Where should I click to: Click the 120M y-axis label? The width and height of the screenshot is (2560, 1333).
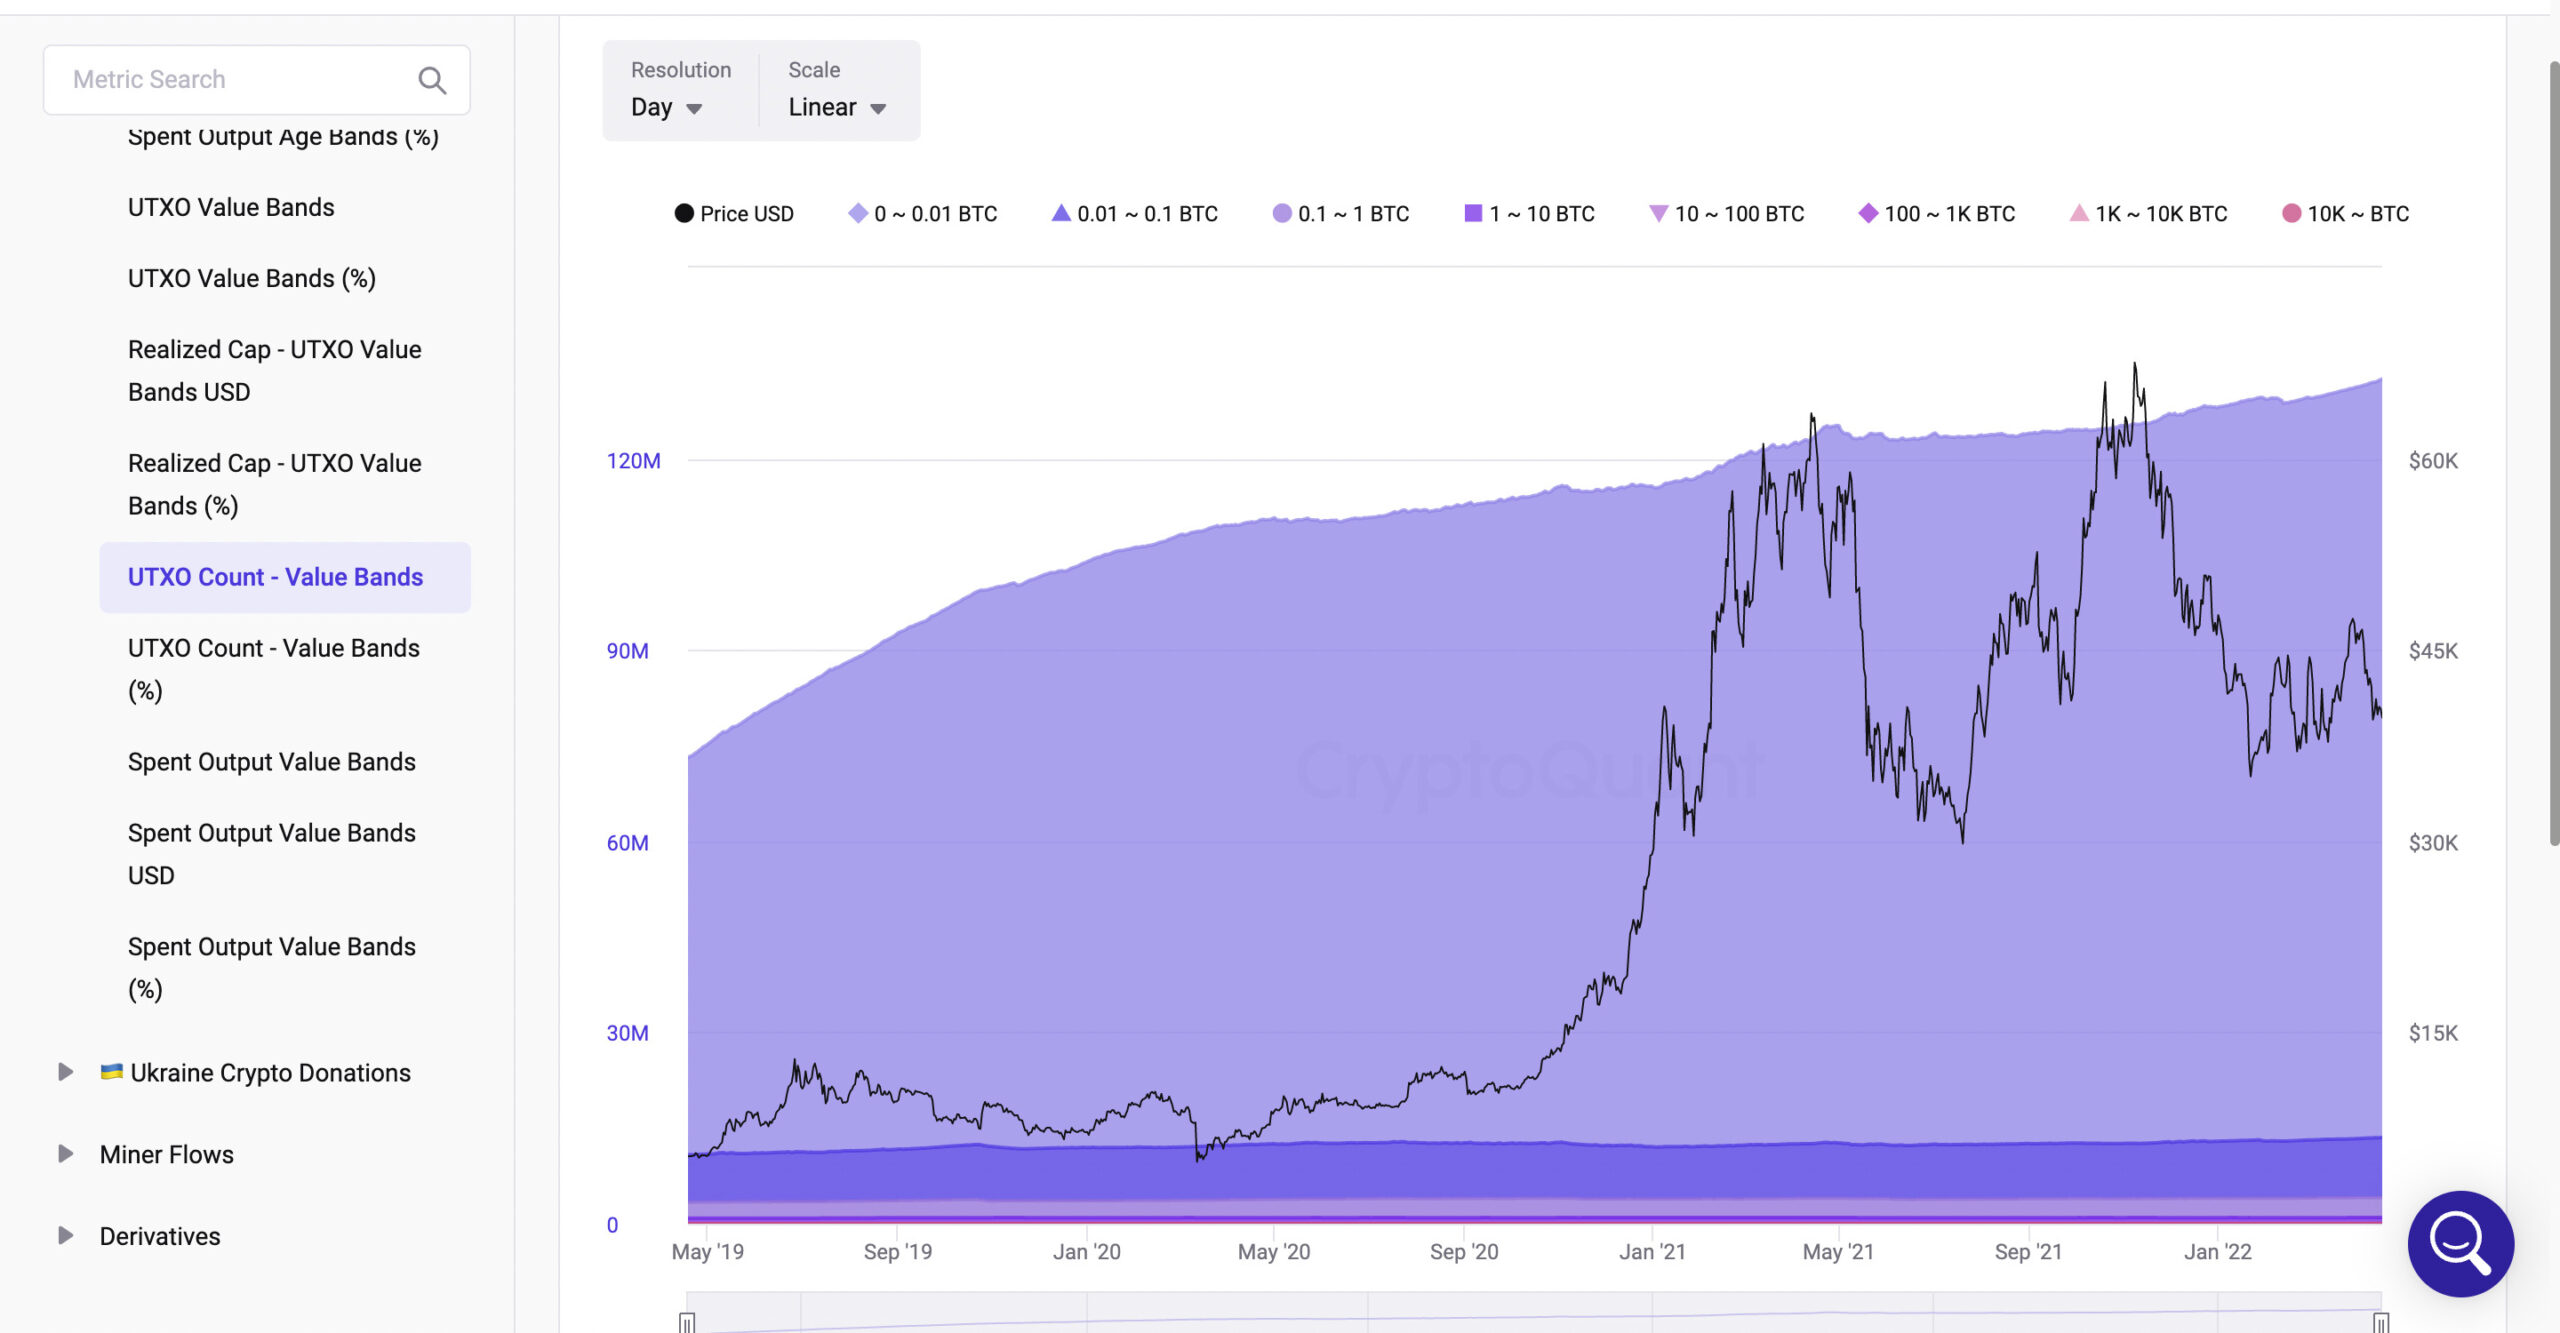click(633, 461)
